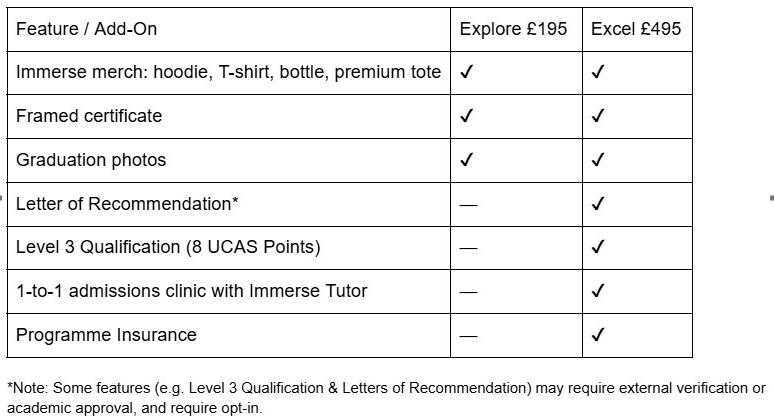Select the Explore dash for 1-to-1 admissions clinic
This screenshot has height=420, width=774.
pos(468,292)
